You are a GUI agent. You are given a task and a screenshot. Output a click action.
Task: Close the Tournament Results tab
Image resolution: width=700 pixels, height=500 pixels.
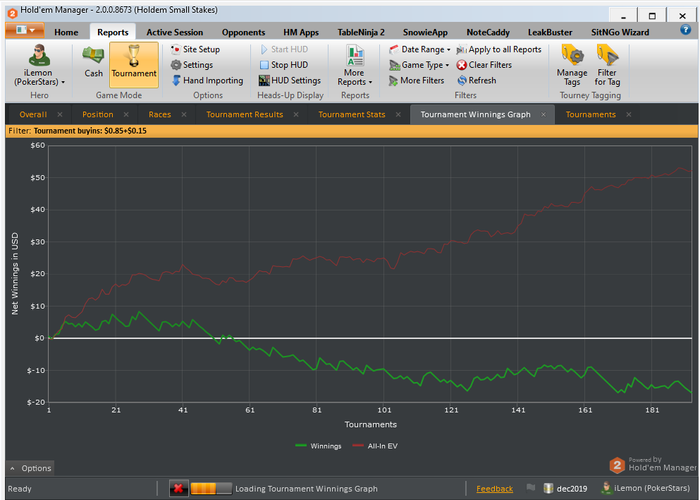[x=296, y=115]
